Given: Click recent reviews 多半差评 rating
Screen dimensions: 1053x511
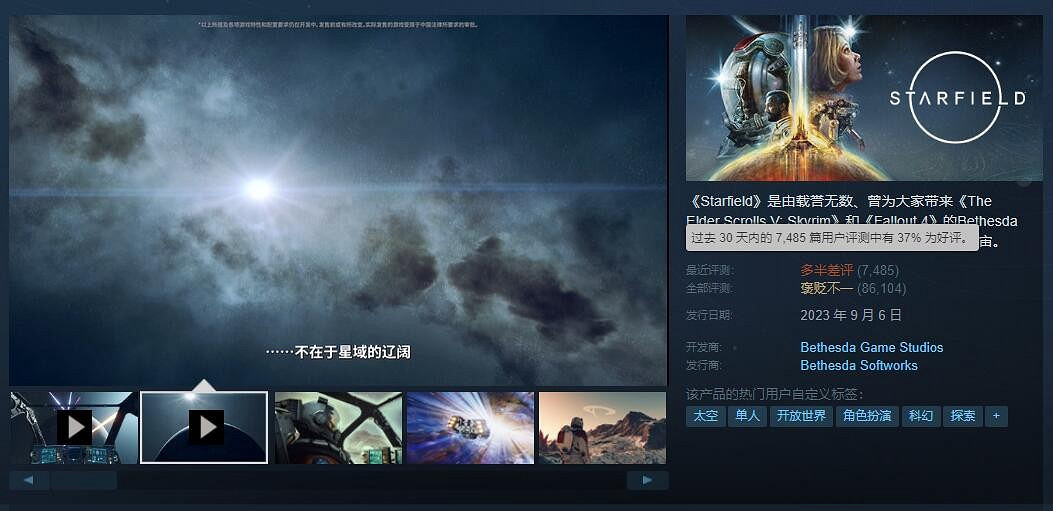Looking at the screenshot, I should (x=827, y=270).
